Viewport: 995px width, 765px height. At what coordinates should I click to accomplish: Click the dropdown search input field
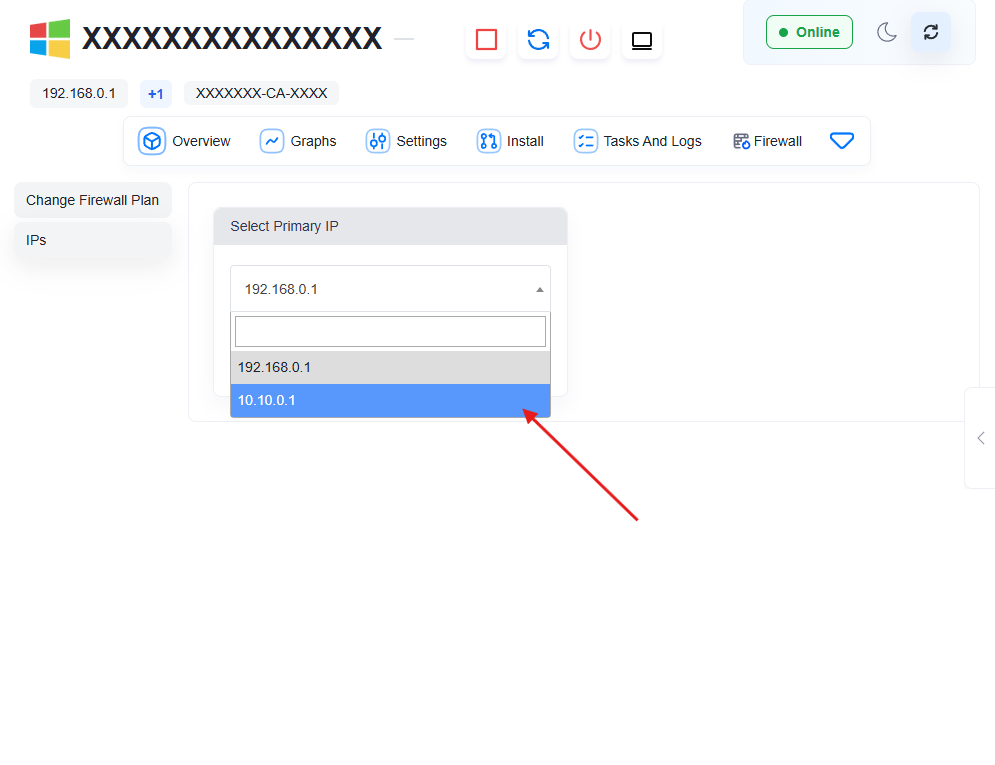click(x=390, y=331)
